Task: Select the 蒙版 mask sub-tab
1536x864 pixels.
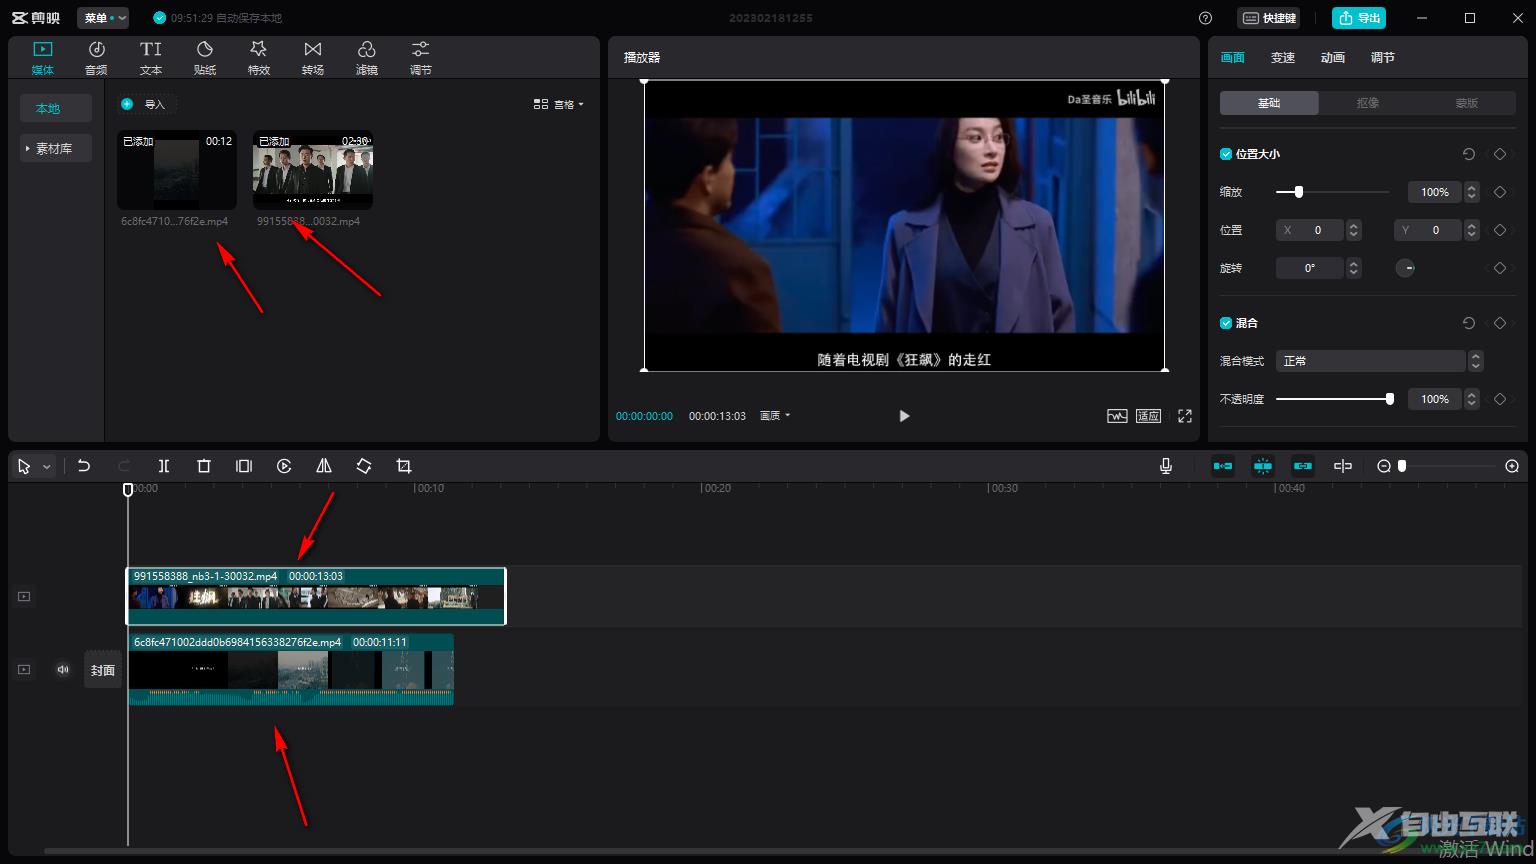Action: (x=1467, y=103)
